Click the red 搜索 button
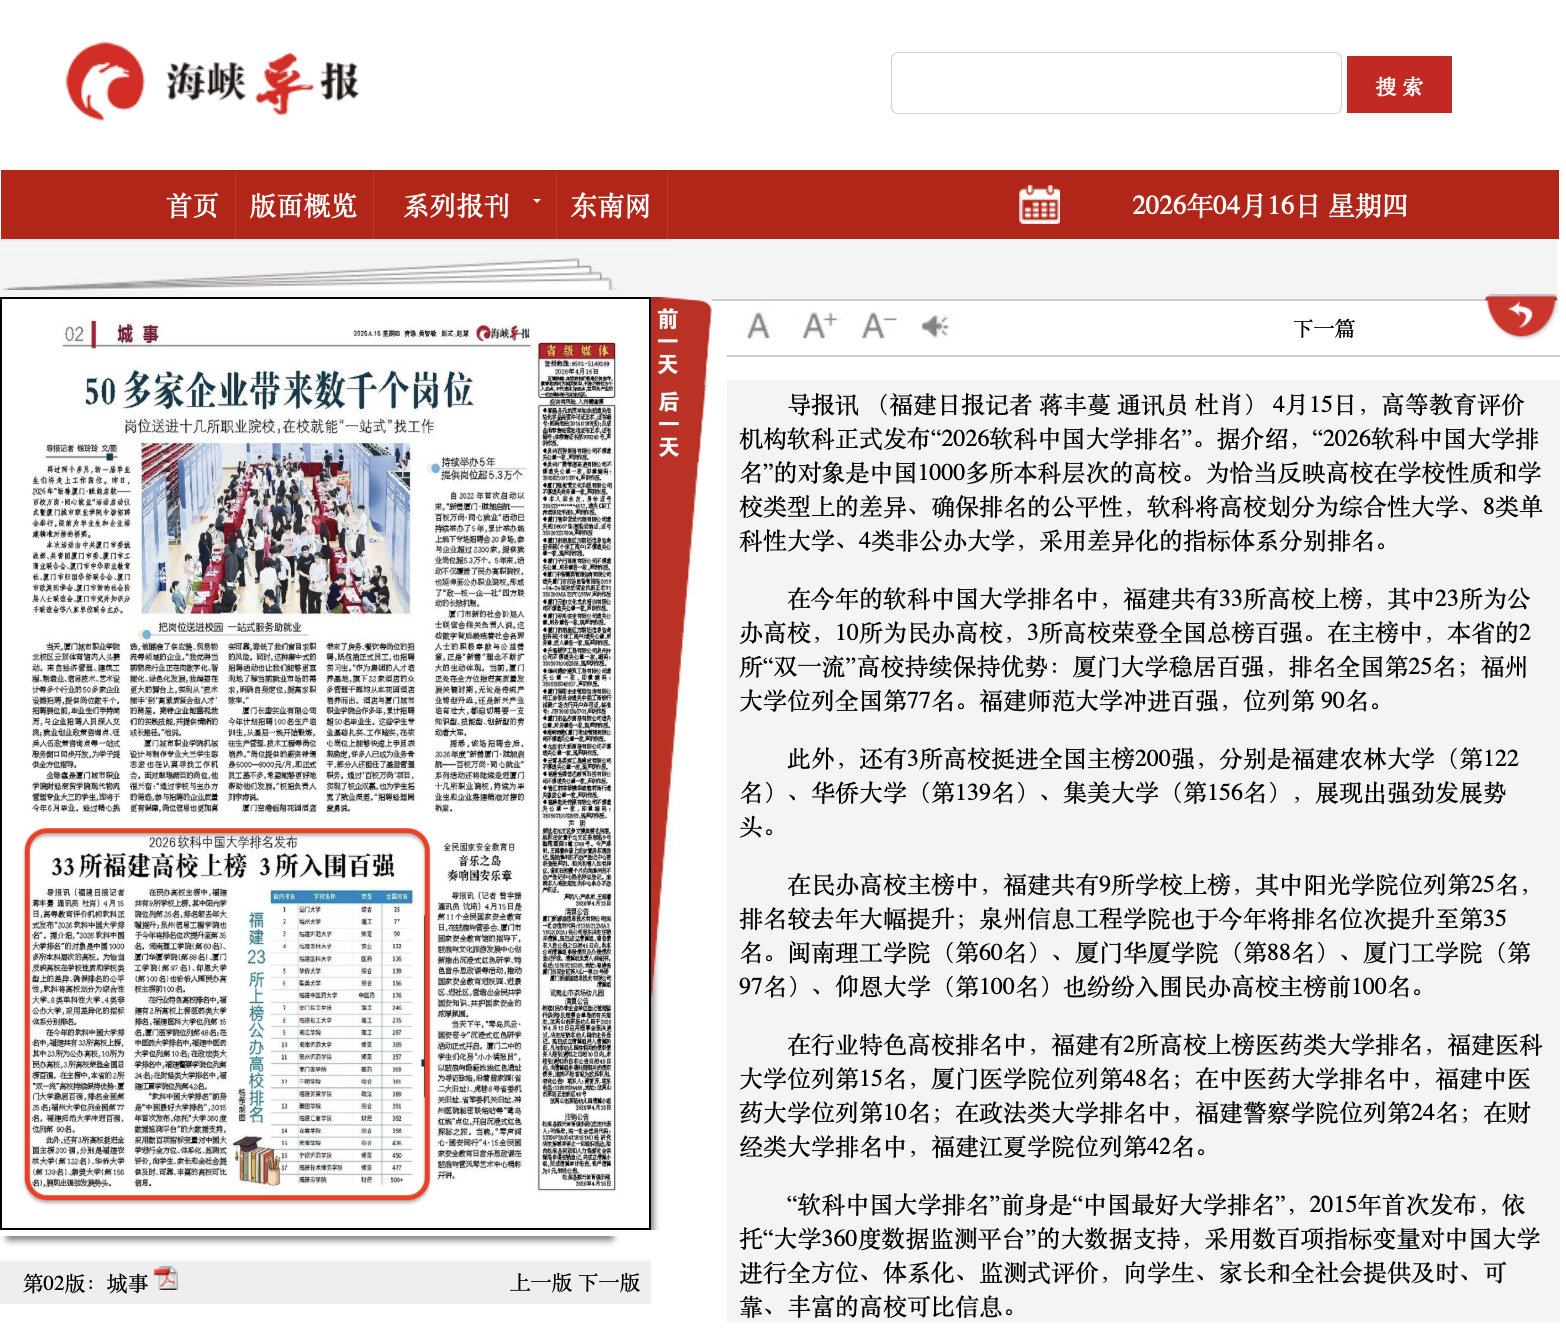 [x=1398, y=86]
